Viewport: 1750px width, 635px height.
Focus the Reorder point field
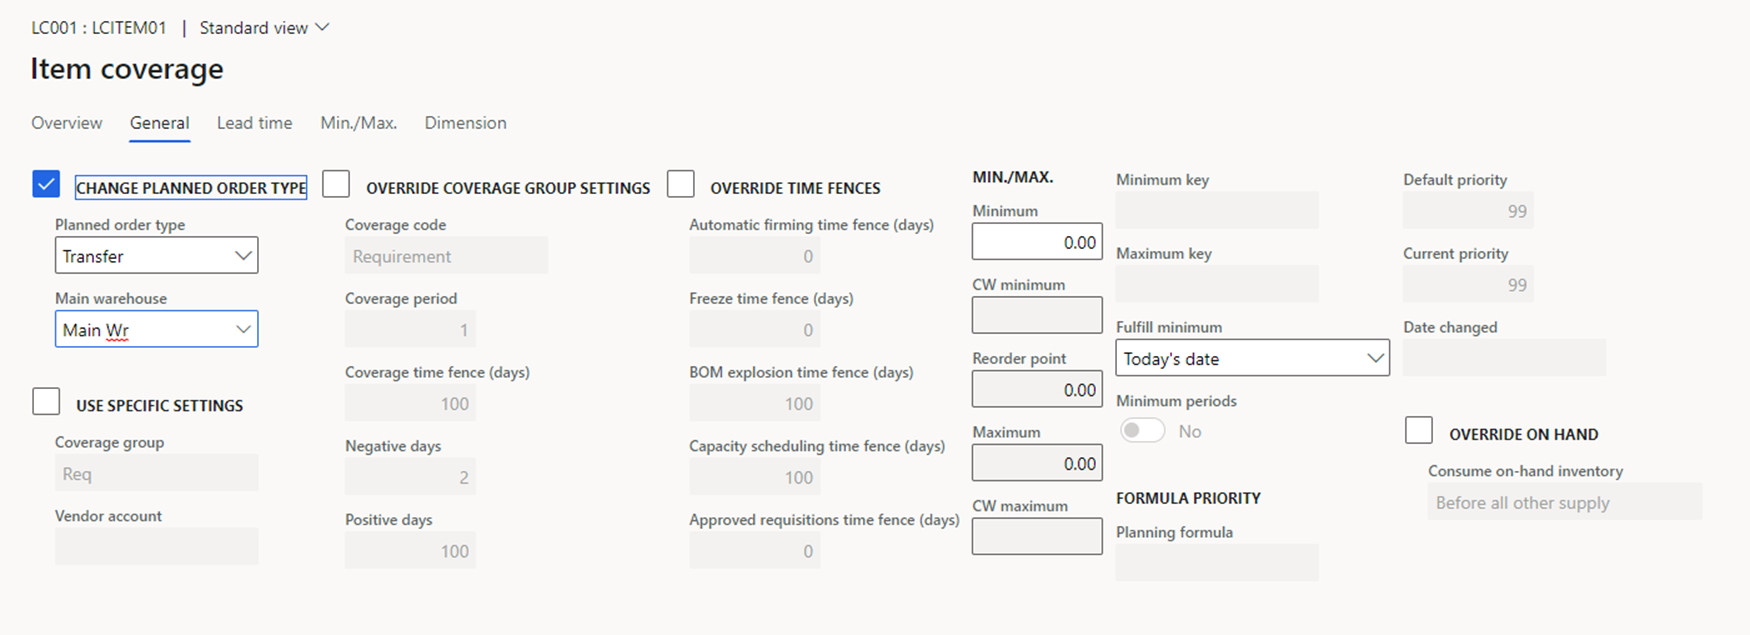click(x=1037, y=390)
